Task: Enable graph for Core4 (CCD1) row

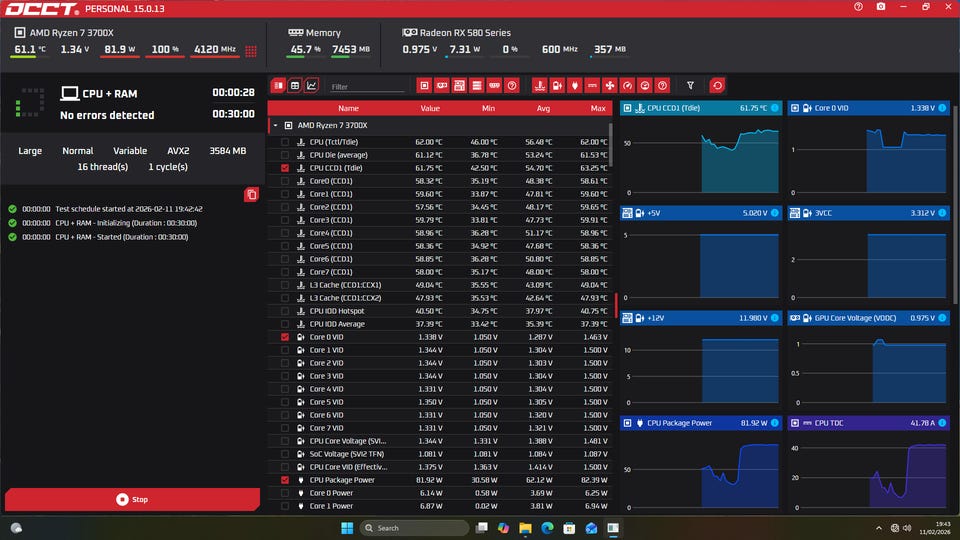Action: (285, 233)
